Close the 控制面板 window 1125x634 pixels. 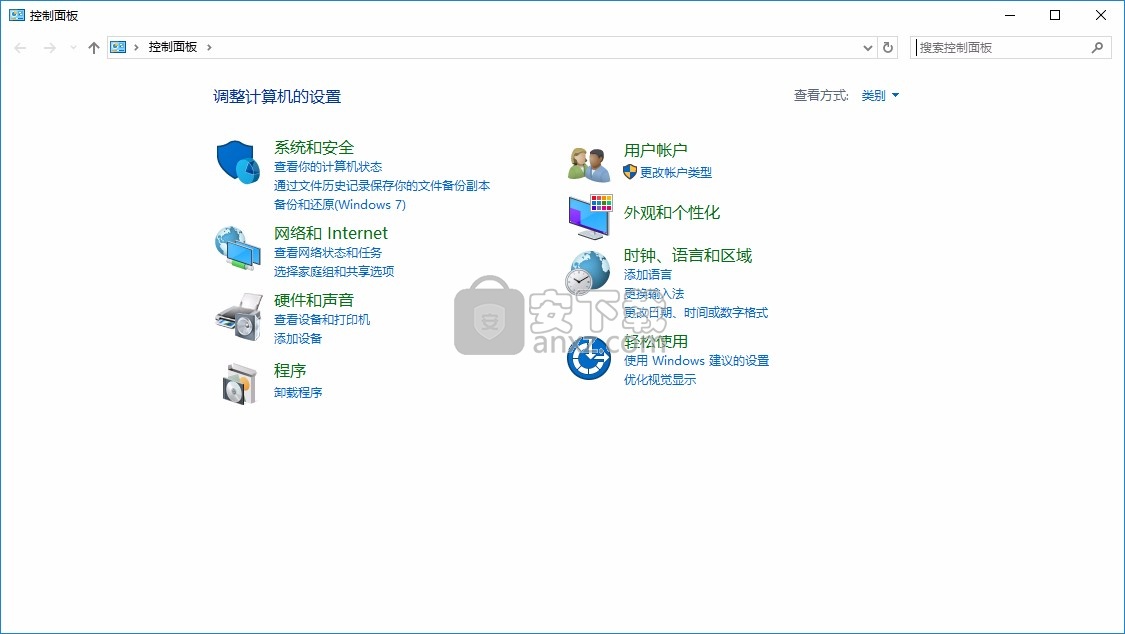point(1101,15)
